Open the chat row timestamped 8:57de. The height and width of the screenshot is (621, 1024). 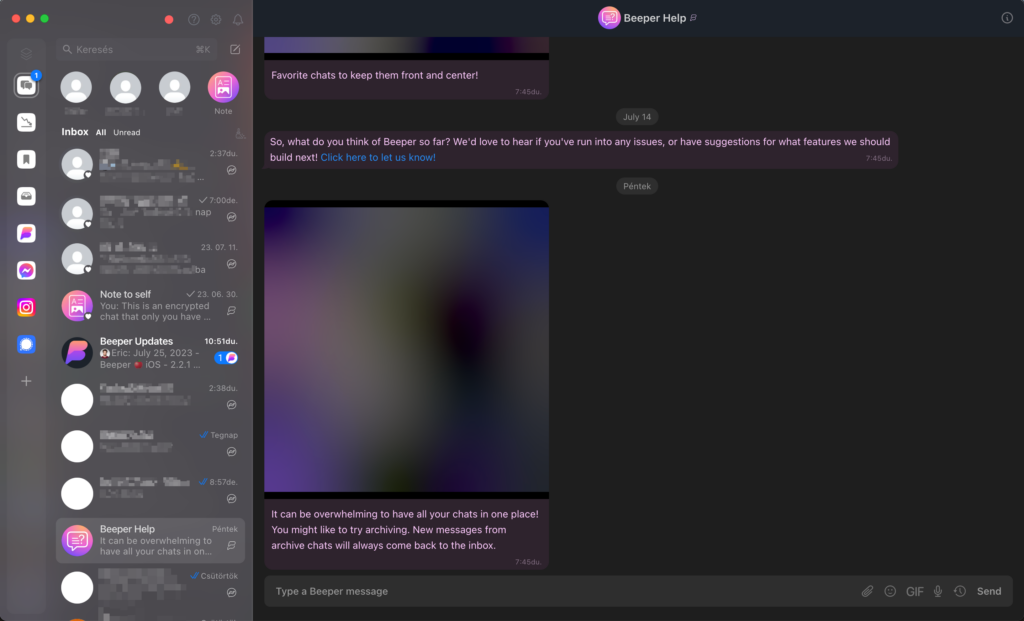pos(150,494)
